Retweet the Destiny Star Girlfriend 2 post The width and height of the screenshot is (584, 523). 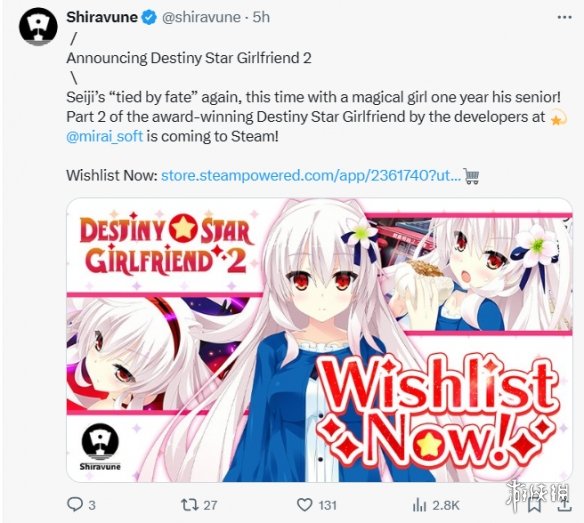190,505
